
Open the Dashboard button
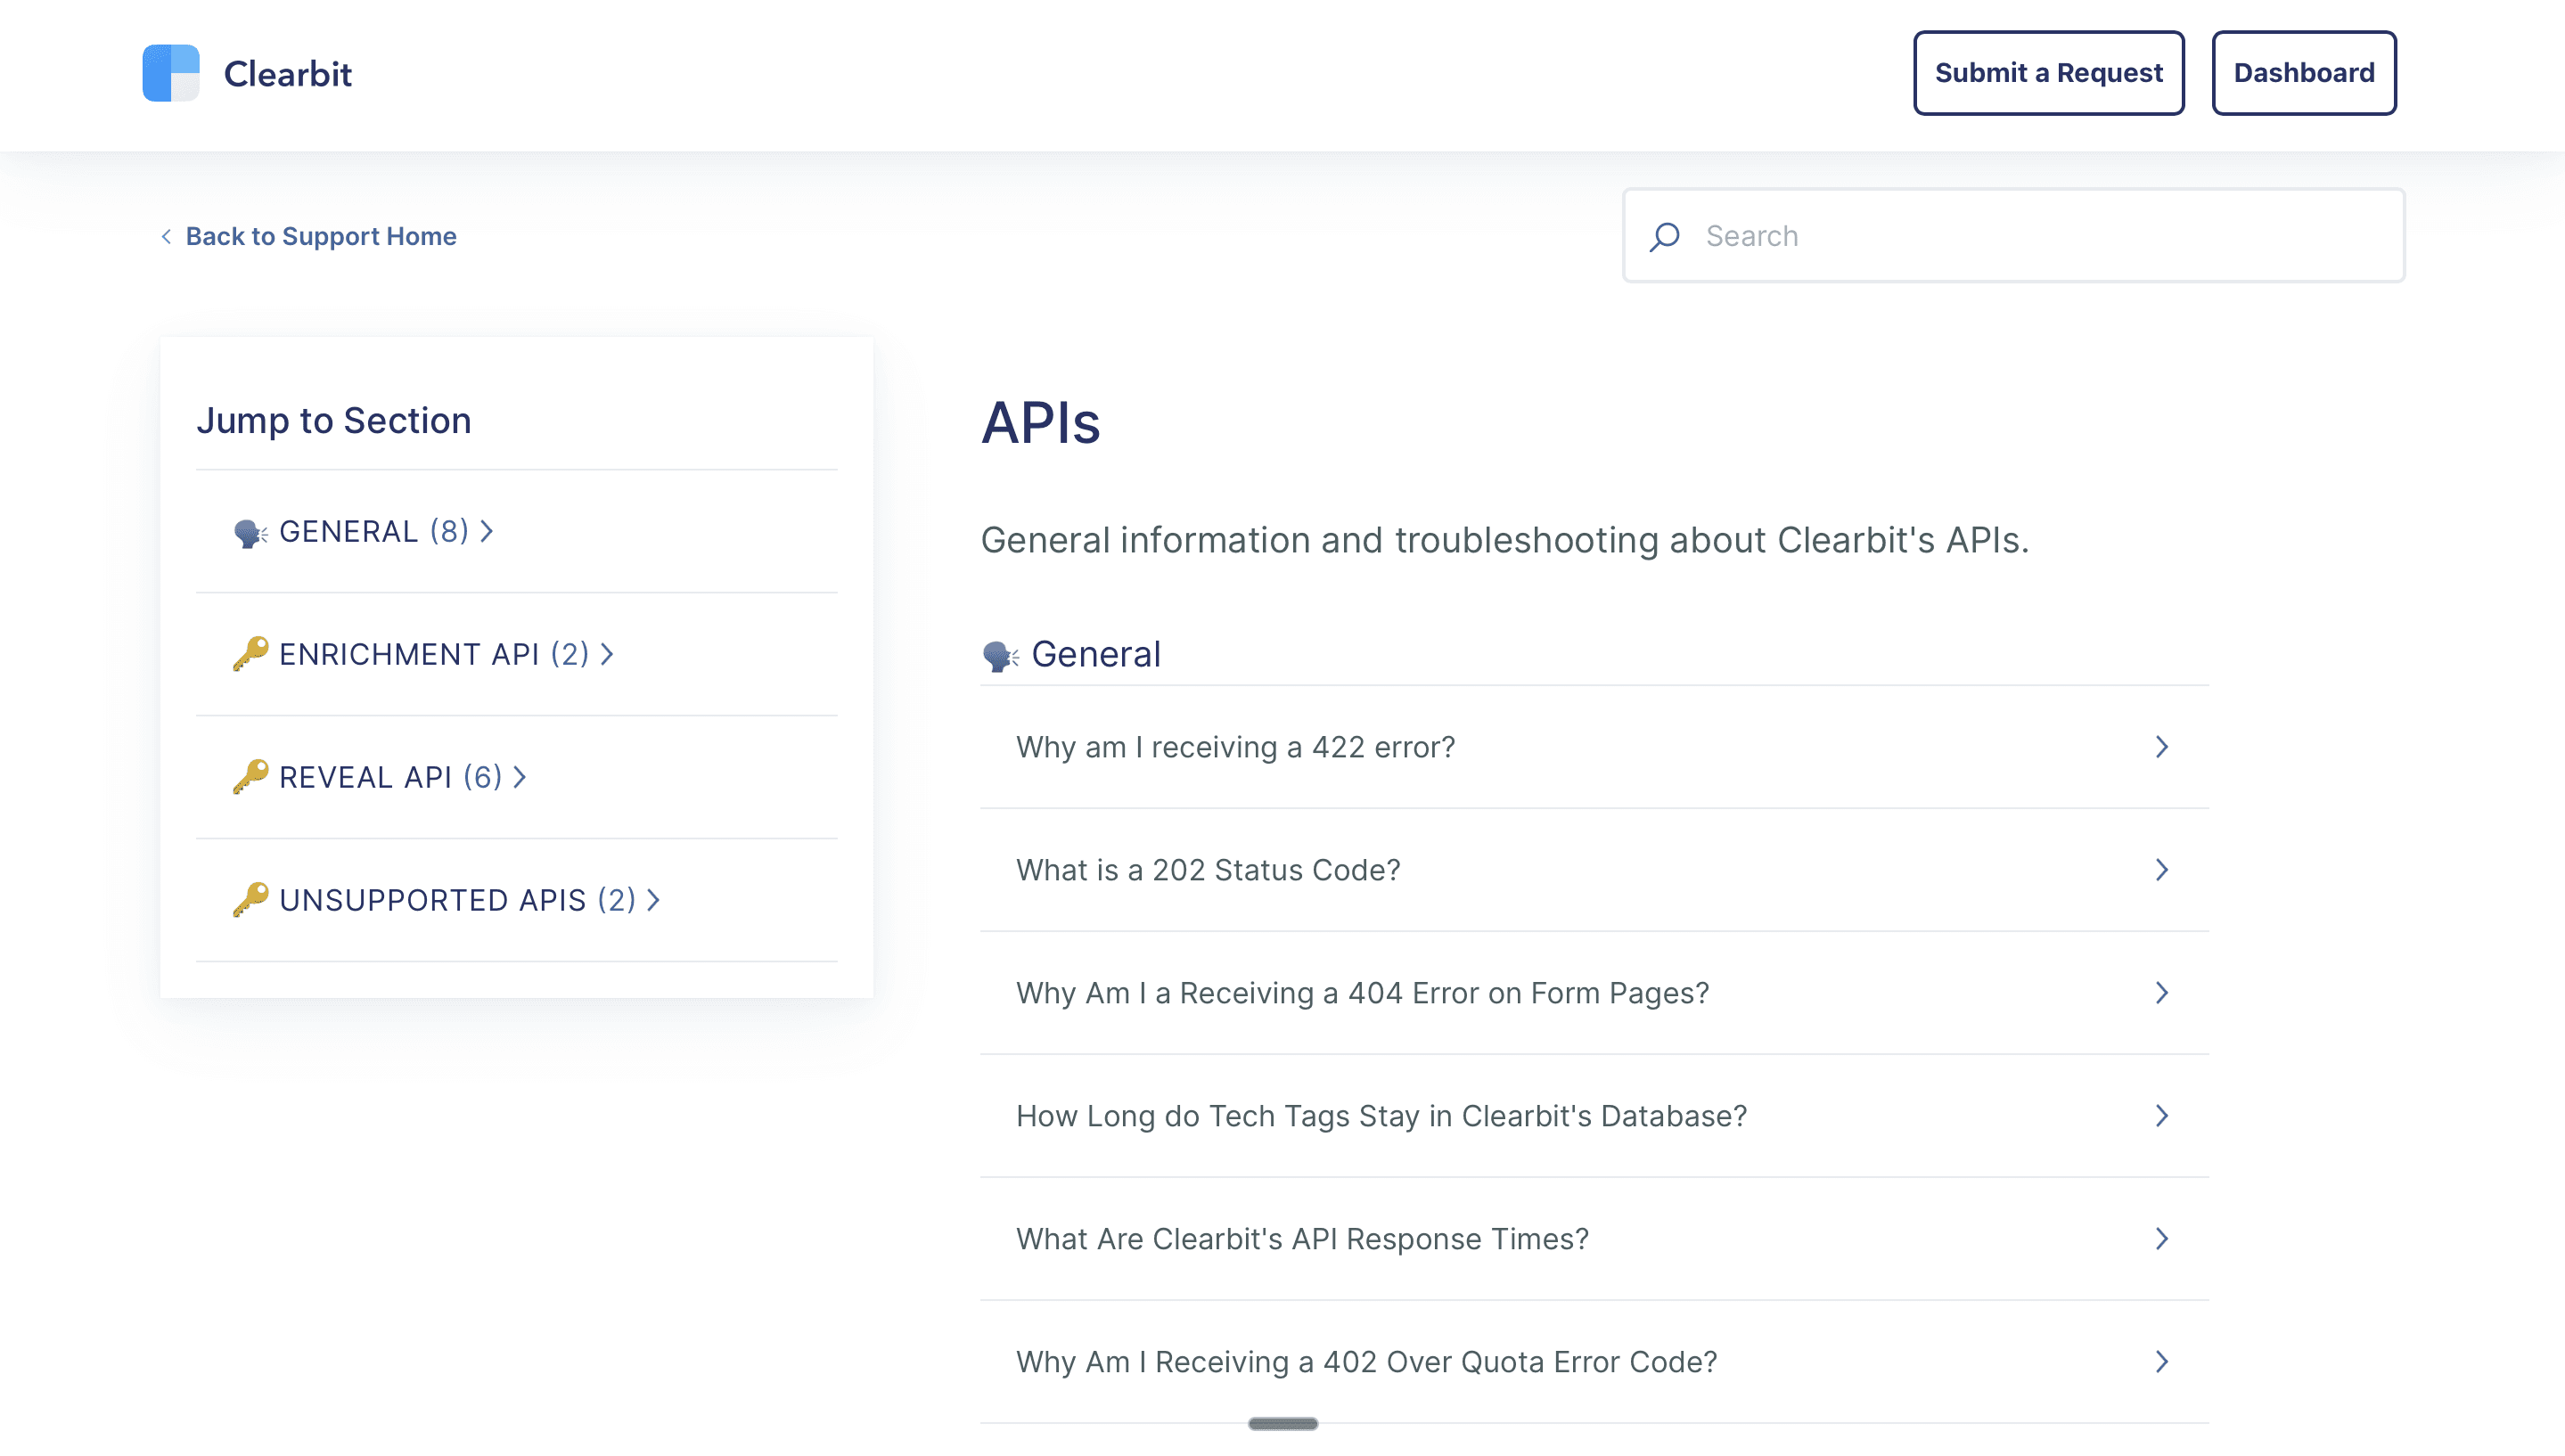coord(2303,73)
